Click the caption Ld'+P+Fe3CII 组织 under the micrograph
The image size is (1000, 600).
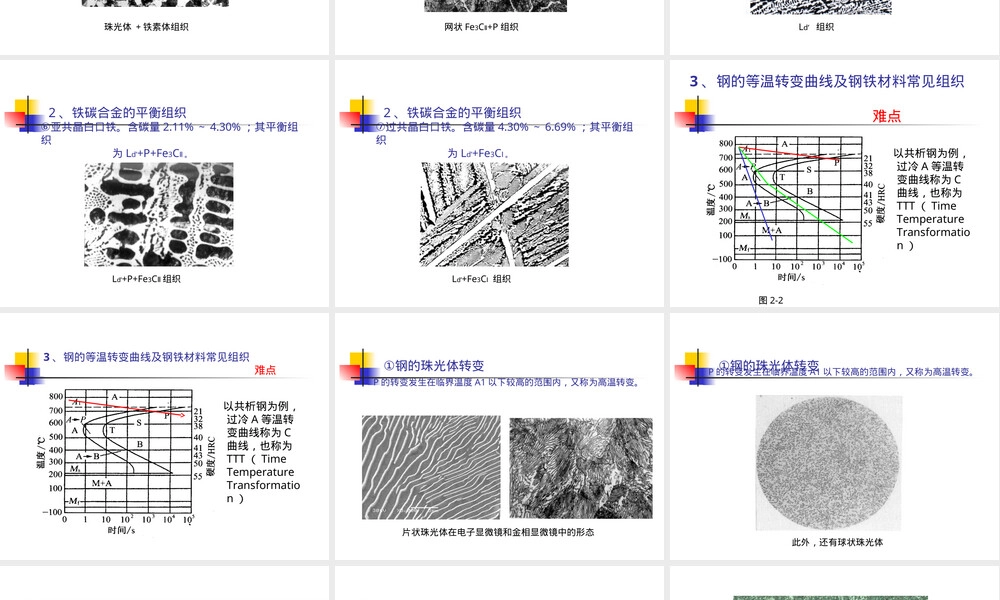(146, 279)
